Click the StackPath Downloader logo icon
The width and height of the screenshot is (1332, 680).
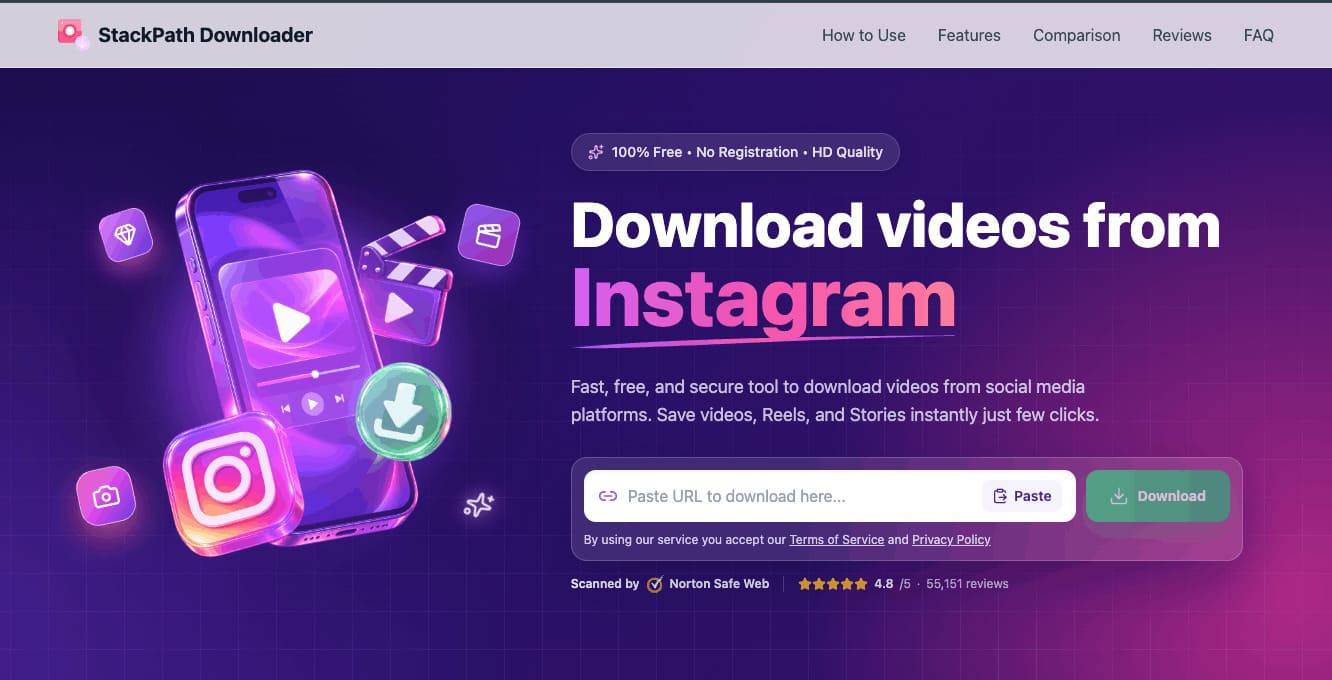(x=73, y=34)
